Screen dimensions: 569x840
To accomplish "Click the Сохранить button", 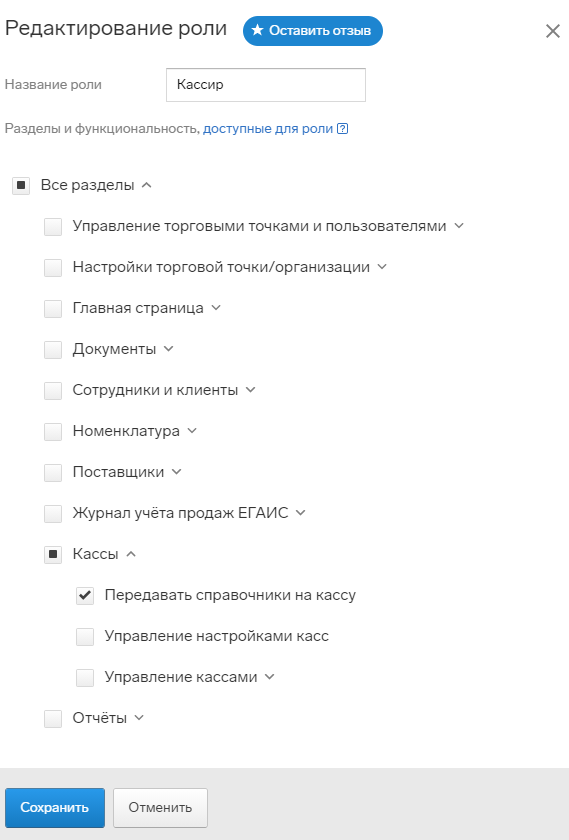I will click(x=55, y=807).
